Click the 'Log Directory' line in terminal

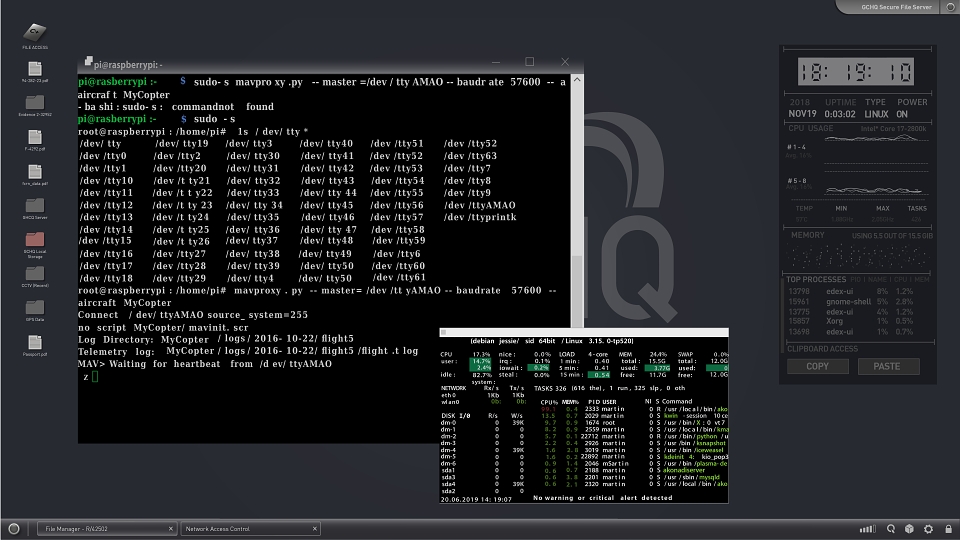click(216, 339)
